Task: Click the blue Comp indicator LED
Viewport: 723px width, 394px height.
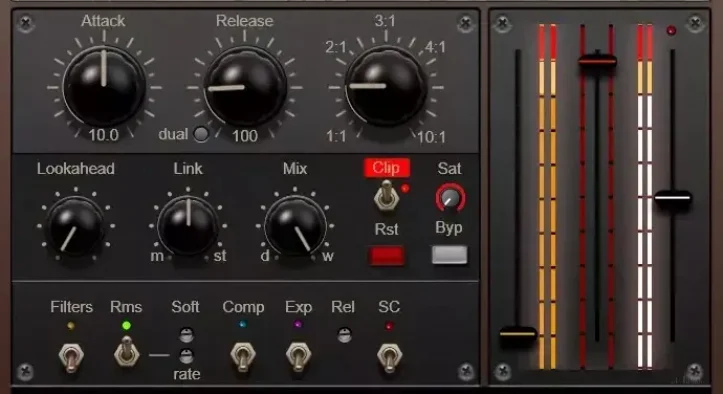Action: click(x=243, y=325)
